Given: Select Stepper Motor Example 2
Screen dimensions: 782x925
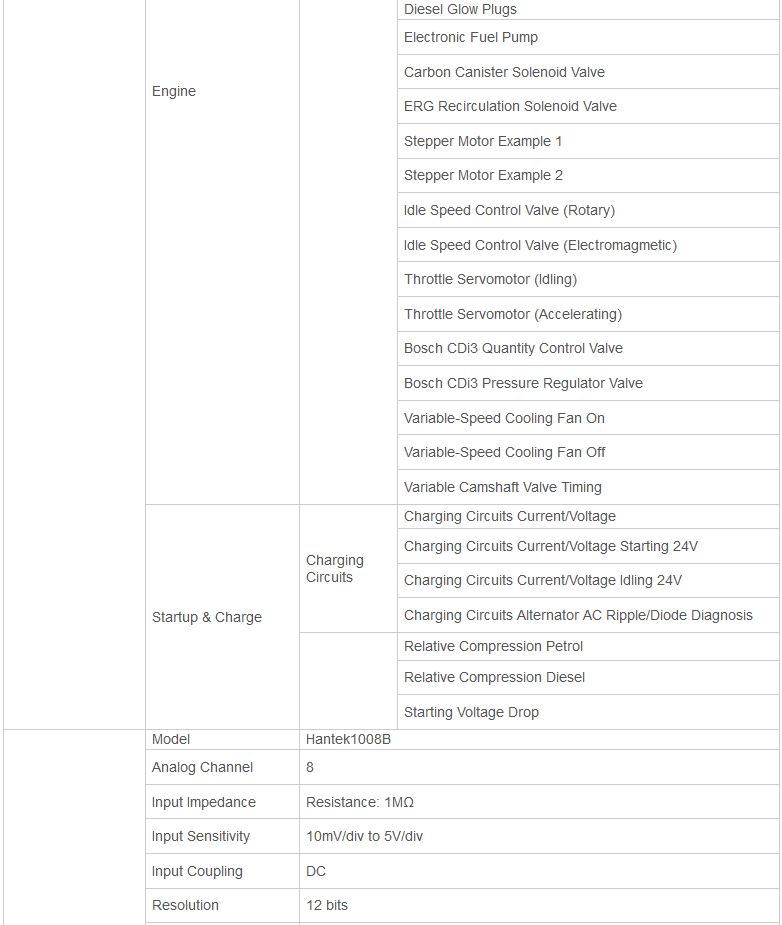Looking at the screenshot, I should [483, 176].
